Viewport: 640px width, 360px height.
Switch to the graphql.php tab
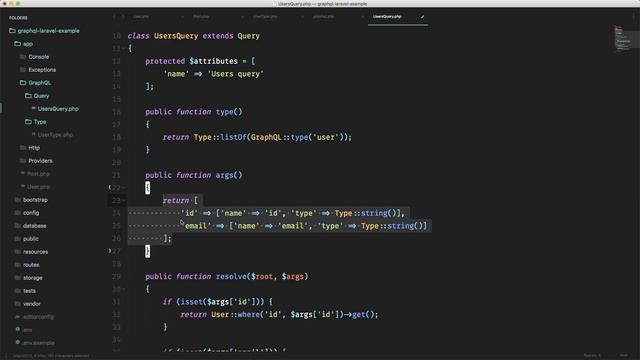[x=324, y=17]
